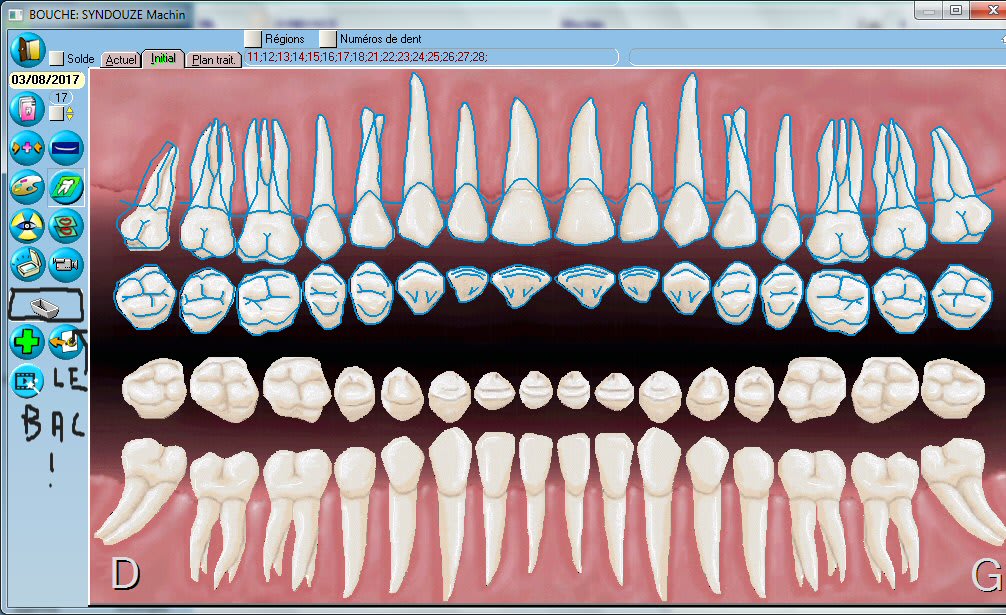Screen dimensions: 1006x615
Task: Click the eye view icon
Action: point(27,226)
